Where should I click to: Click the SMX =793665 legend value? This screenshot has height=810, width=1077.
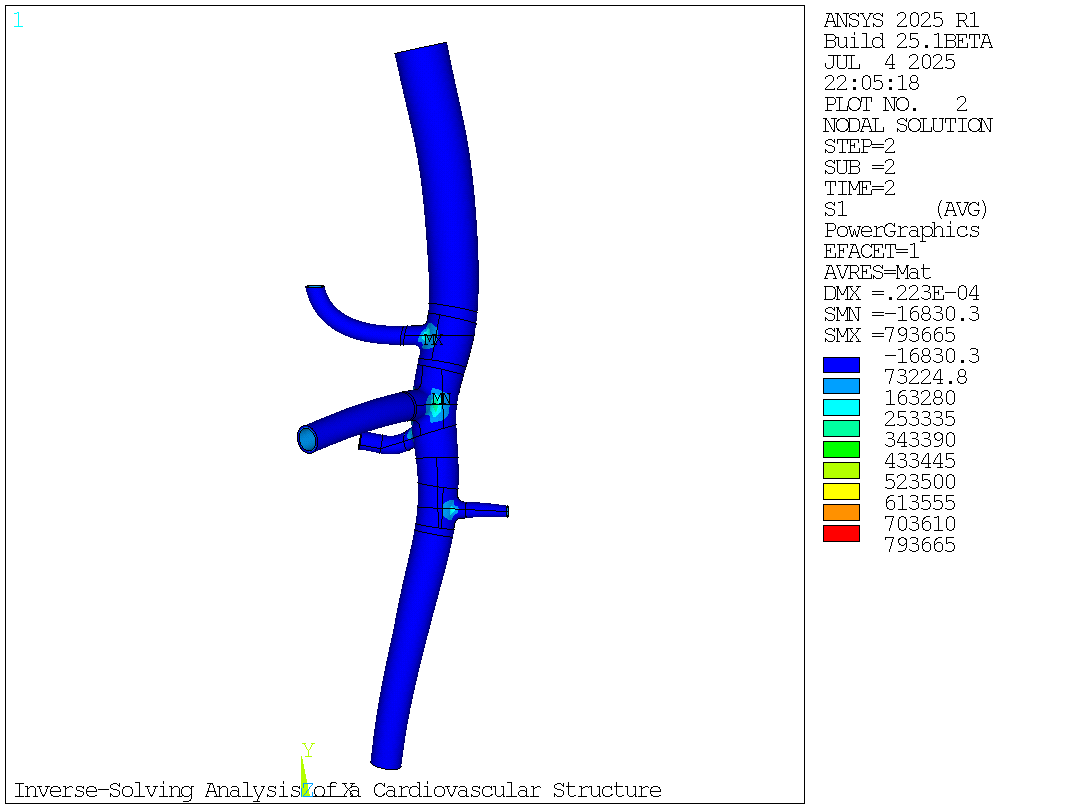pyautogui.click(x=889, y=335)
